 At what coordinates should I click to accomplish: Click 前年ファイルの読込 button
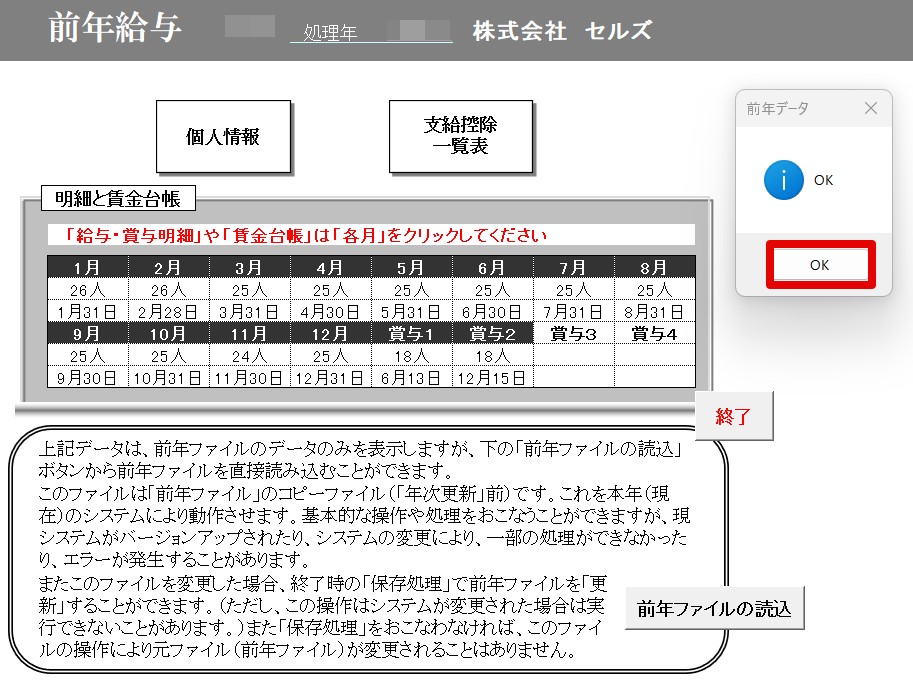tap(714, 608)
